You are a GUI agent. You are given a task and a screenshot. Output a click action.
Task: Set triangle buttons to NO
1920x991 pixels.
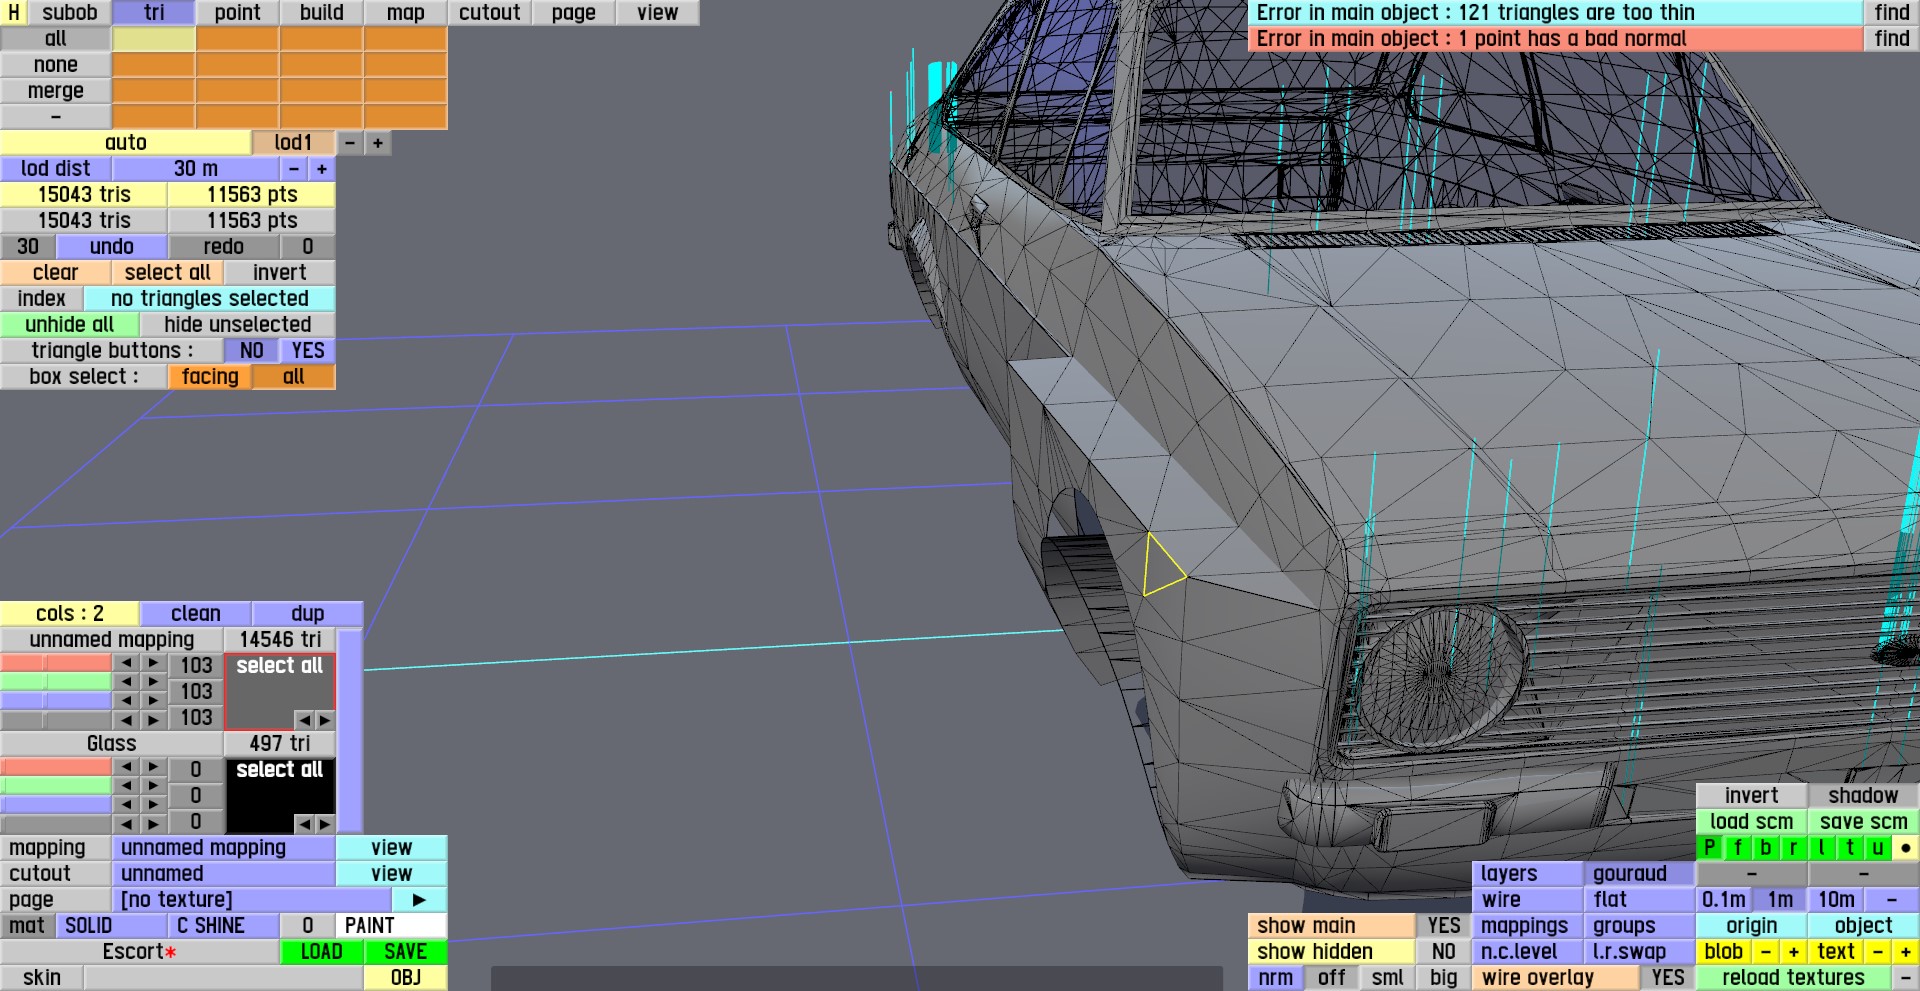pyautogui.click(x=252, y=351)
